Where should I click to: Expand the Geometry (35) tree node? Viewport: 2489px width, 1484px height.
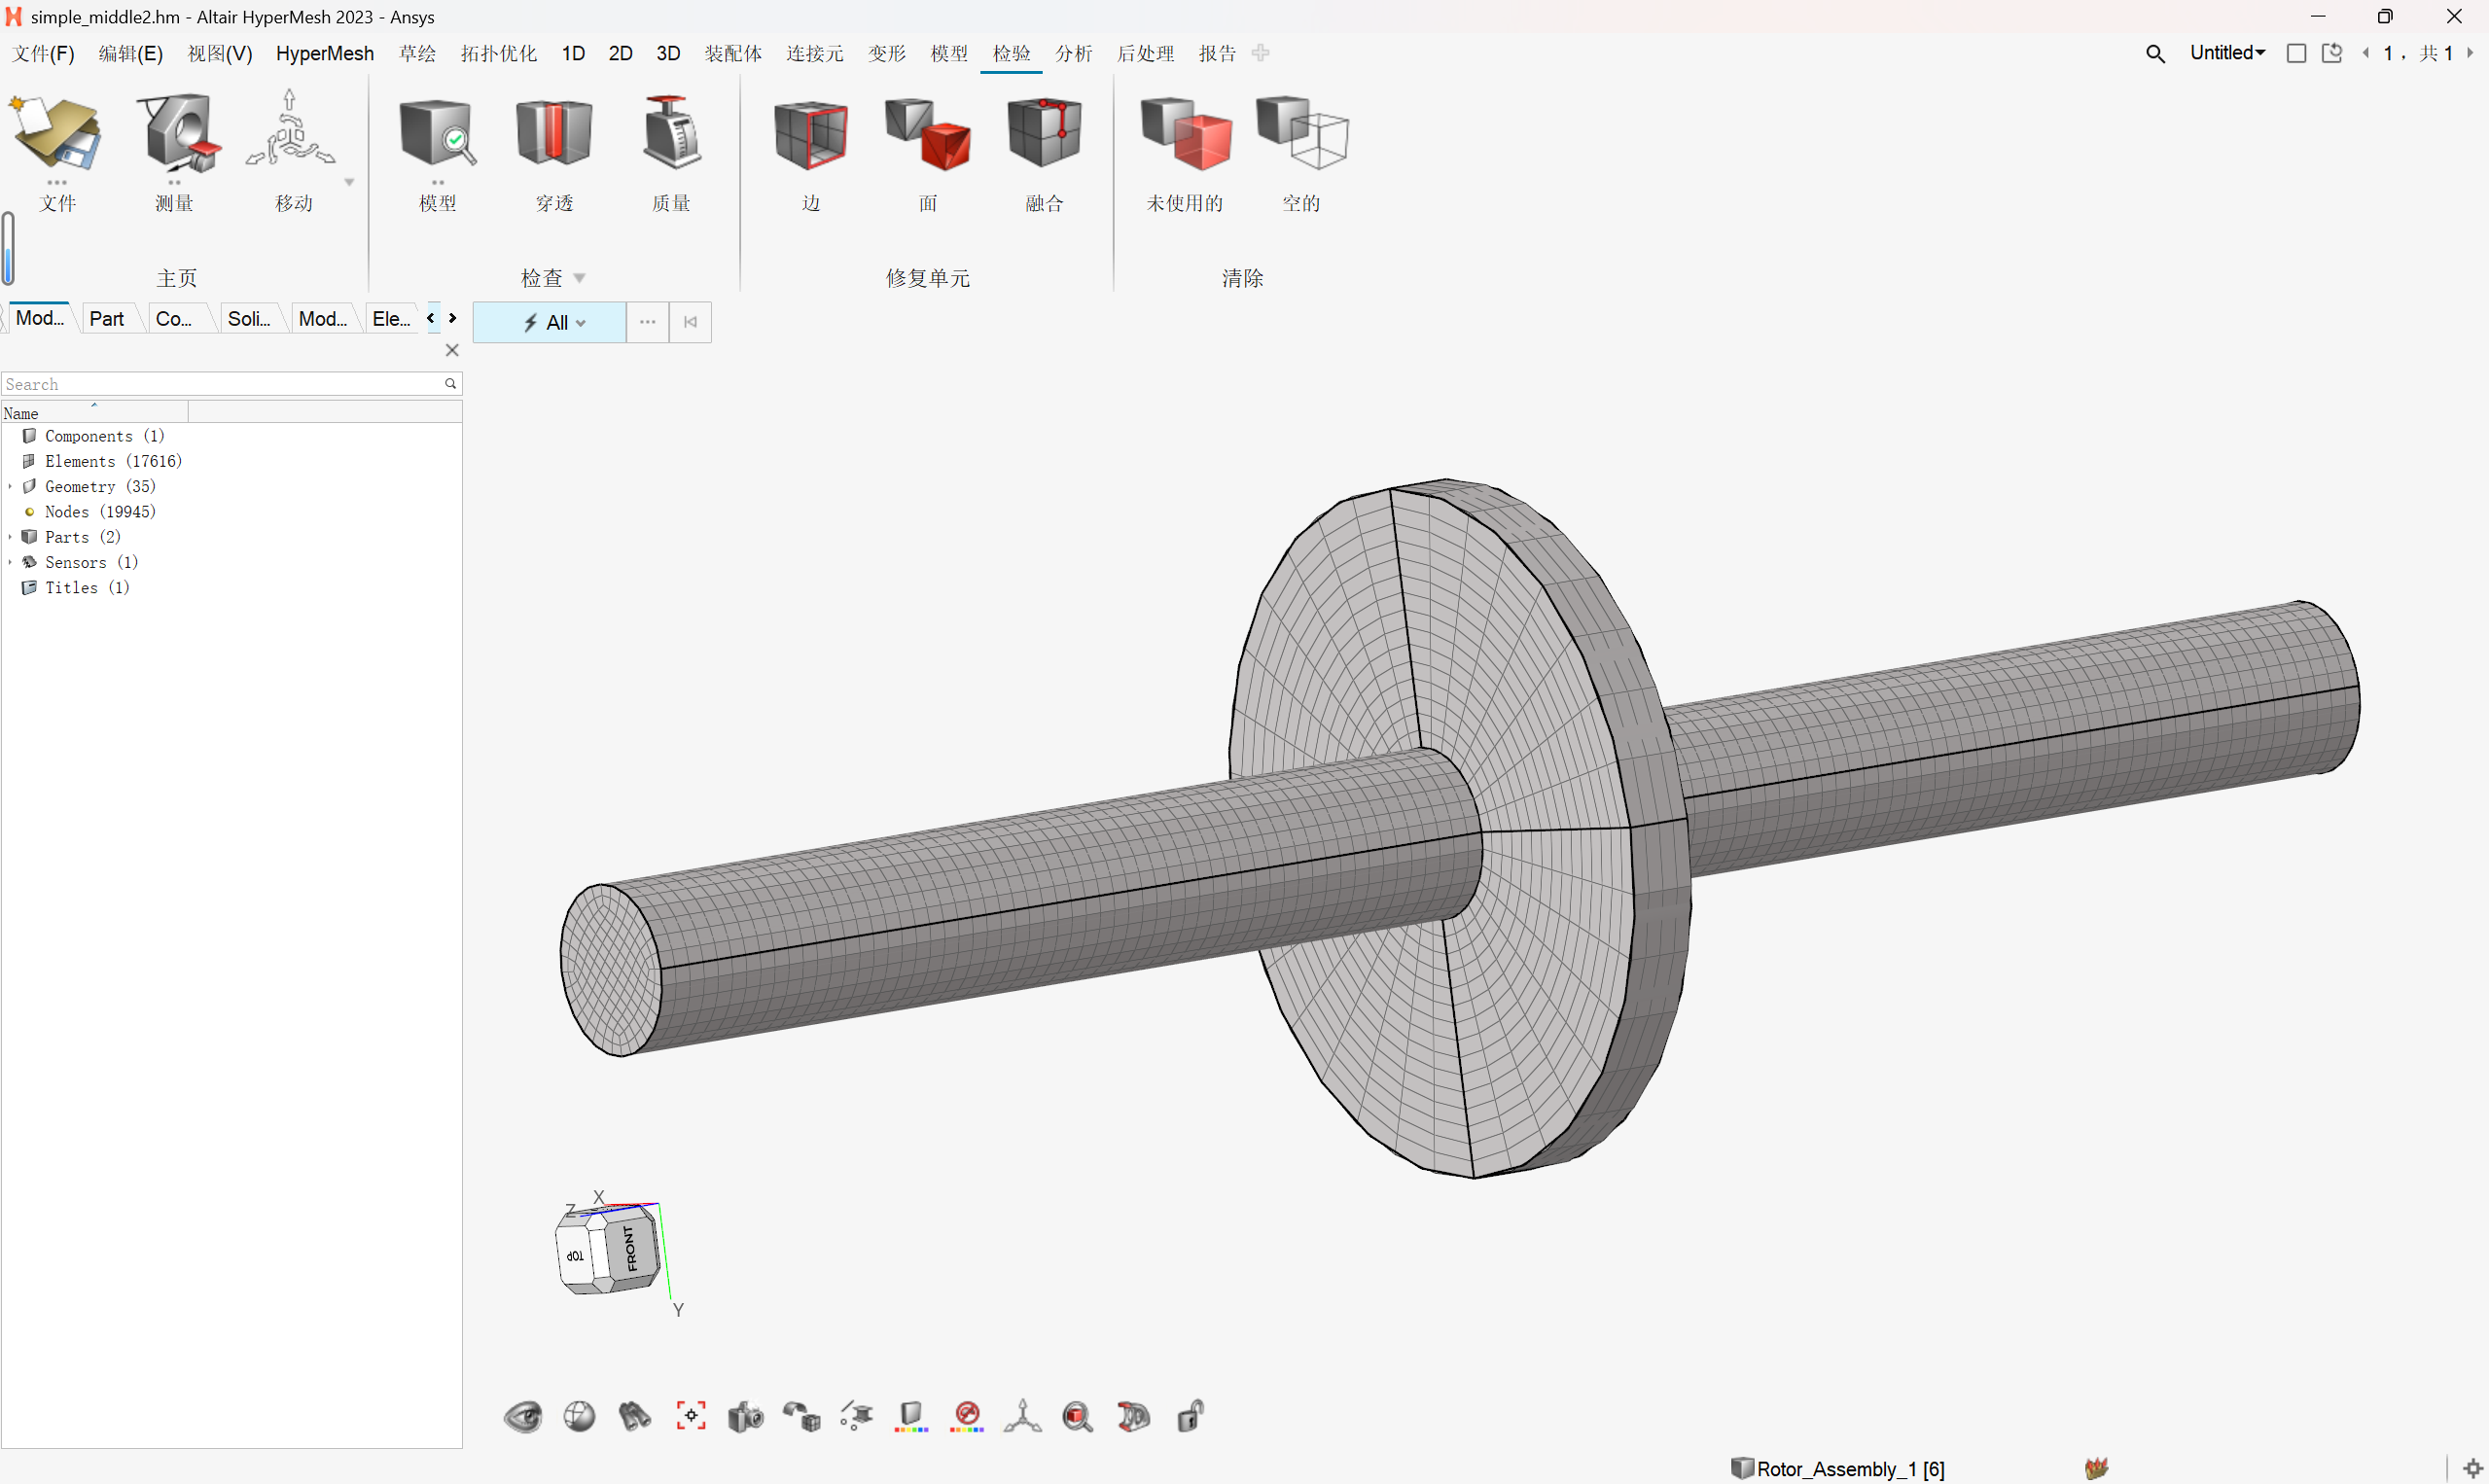point(10,486)
